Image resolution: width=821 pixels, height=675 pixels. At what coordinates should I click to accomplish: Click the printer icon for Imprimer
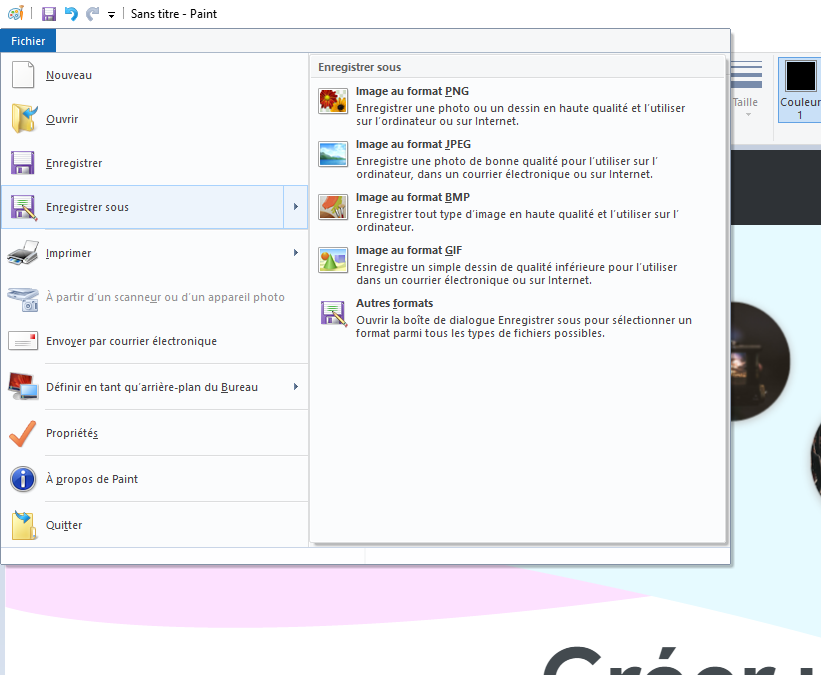click(23, 252)
